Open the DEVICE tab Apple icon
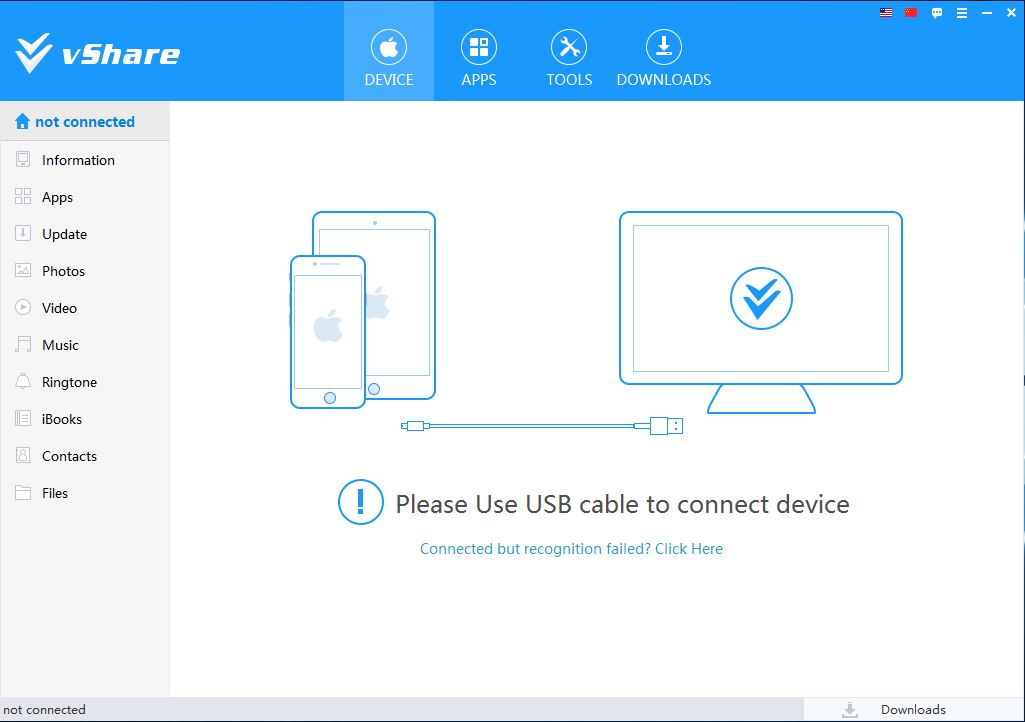The height and width of the screenshot is (722, 1025). coord(389,47)
